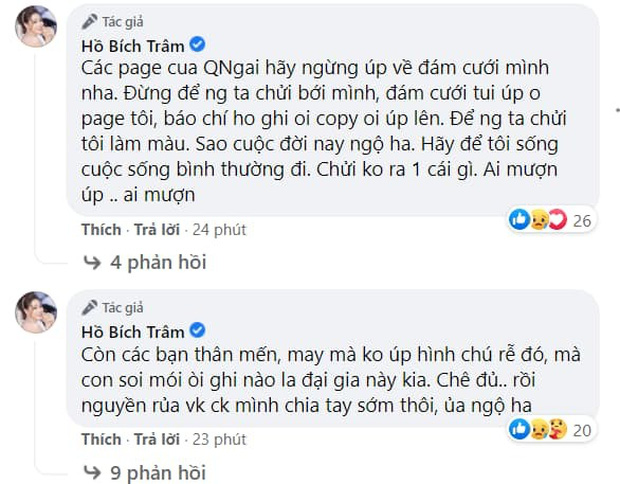Open reaction emojis beside the 20 count
Screen dimensions: 620x484
[540, 429]
